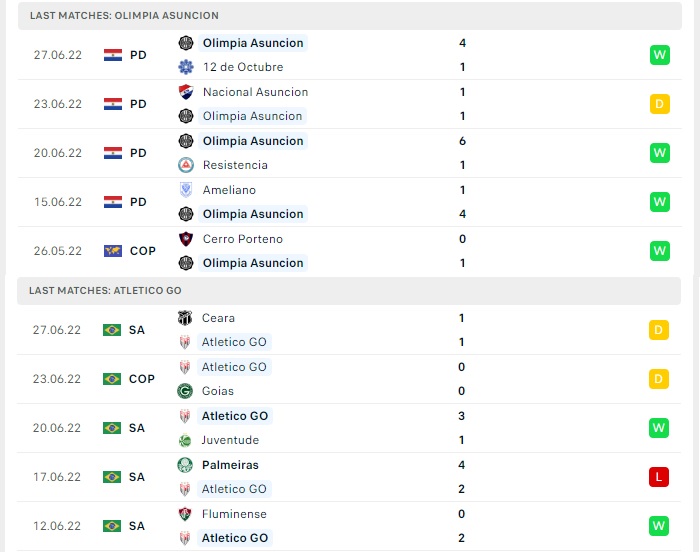This screenshot has width=700, height=552.
Task: Click the Resistencia club crest icon
Action: tap(186, 165)
